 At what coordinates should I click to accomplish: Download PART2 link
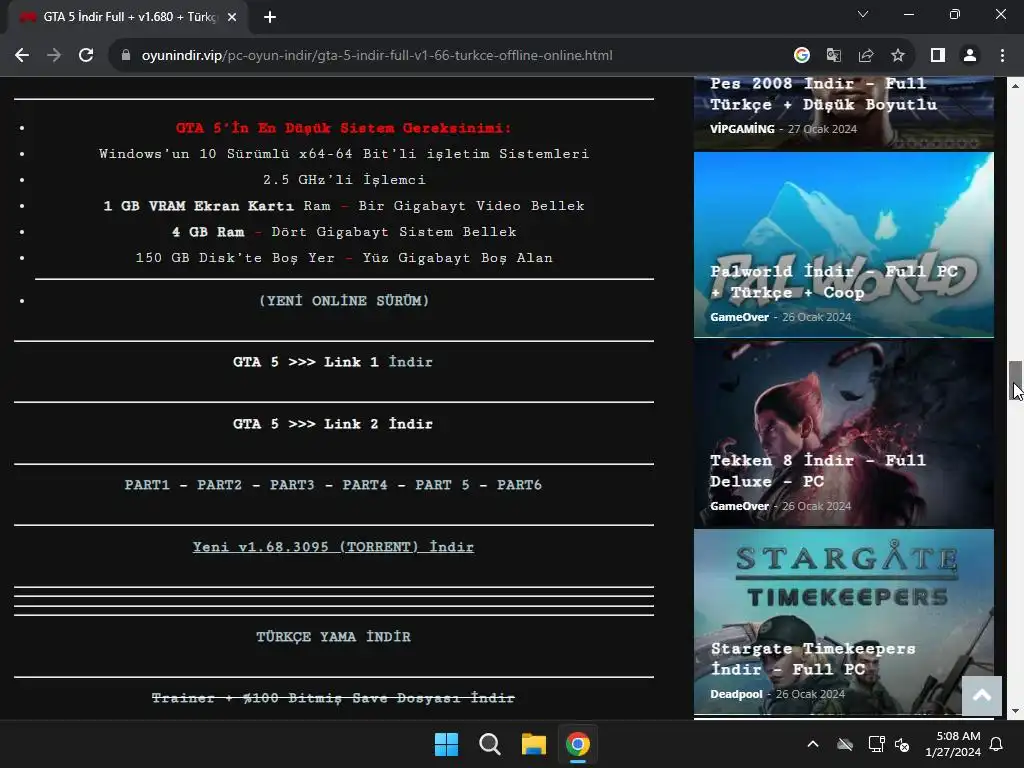tap(219, 485)
